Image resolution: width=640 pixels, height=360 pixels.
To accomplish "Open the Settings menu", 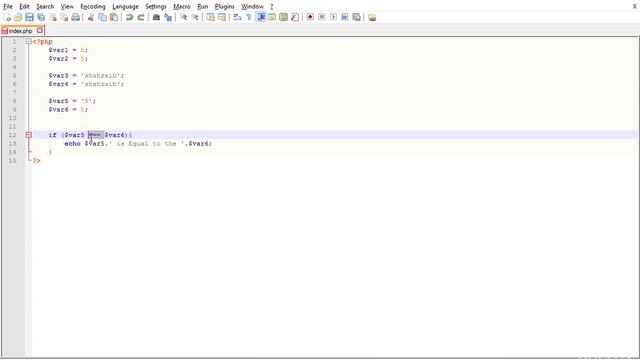I will click(156, 7).
